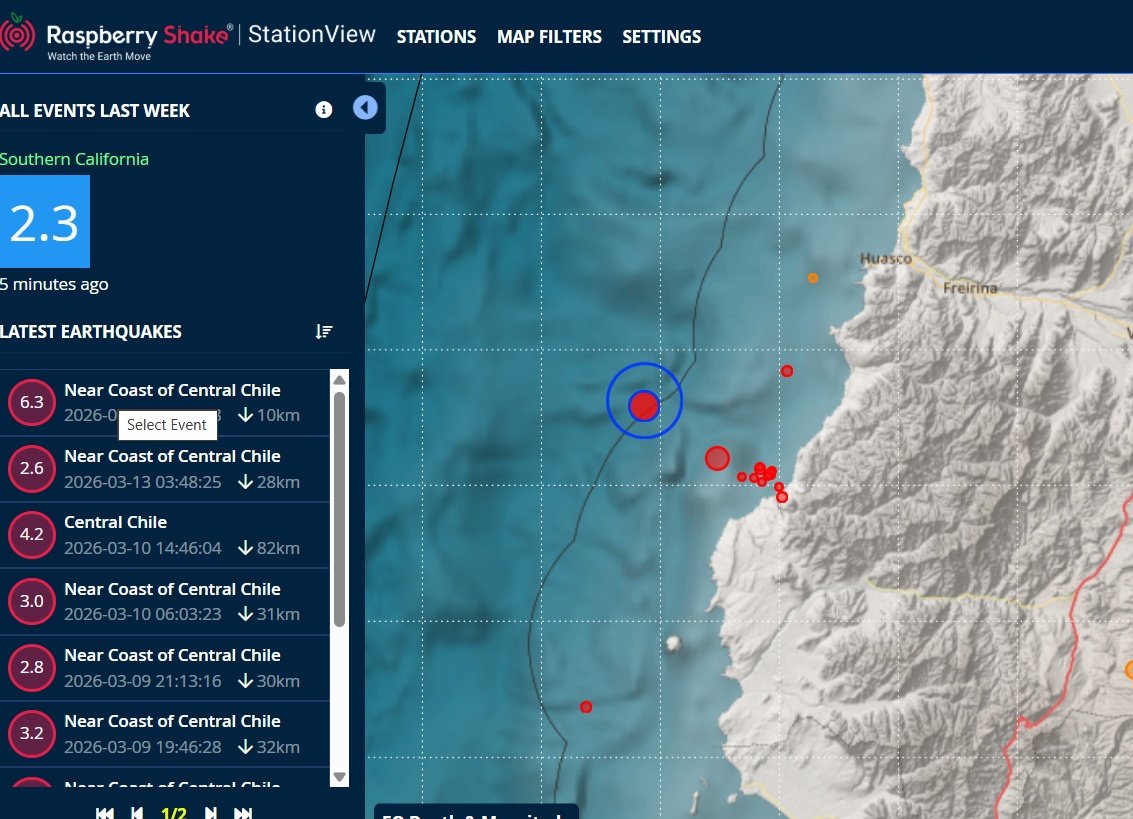Go to the next page of earthquakes
This screenshot has width=1133, height=819.
[210, 812]
